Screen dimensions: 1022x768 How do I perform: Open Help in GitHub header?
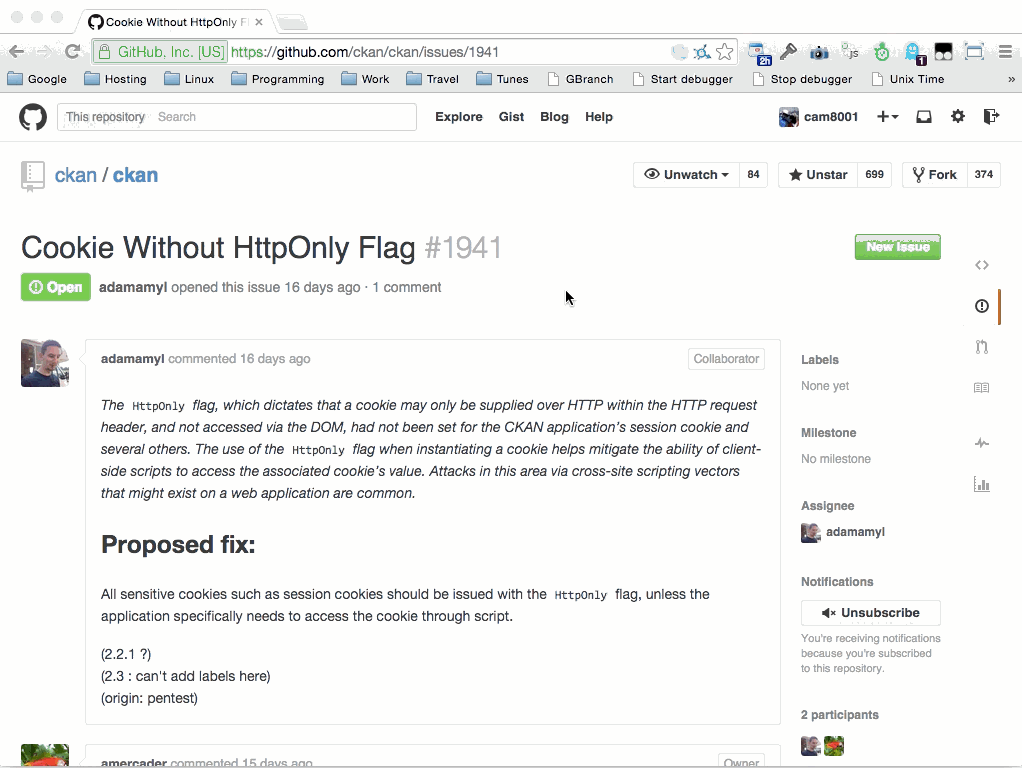(598, 117)
